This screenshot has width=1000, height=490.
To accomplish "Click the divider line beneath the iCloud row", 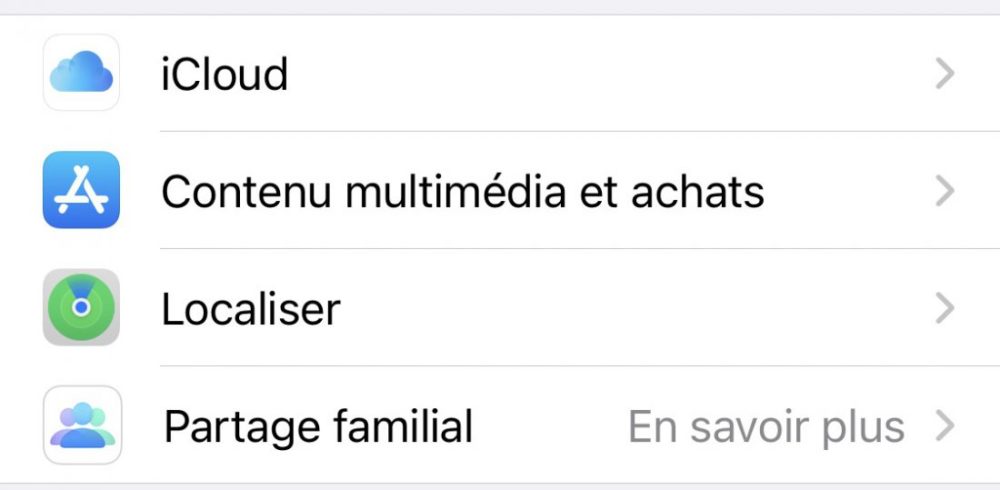I will pyautogui.click(x=560, y=131).
